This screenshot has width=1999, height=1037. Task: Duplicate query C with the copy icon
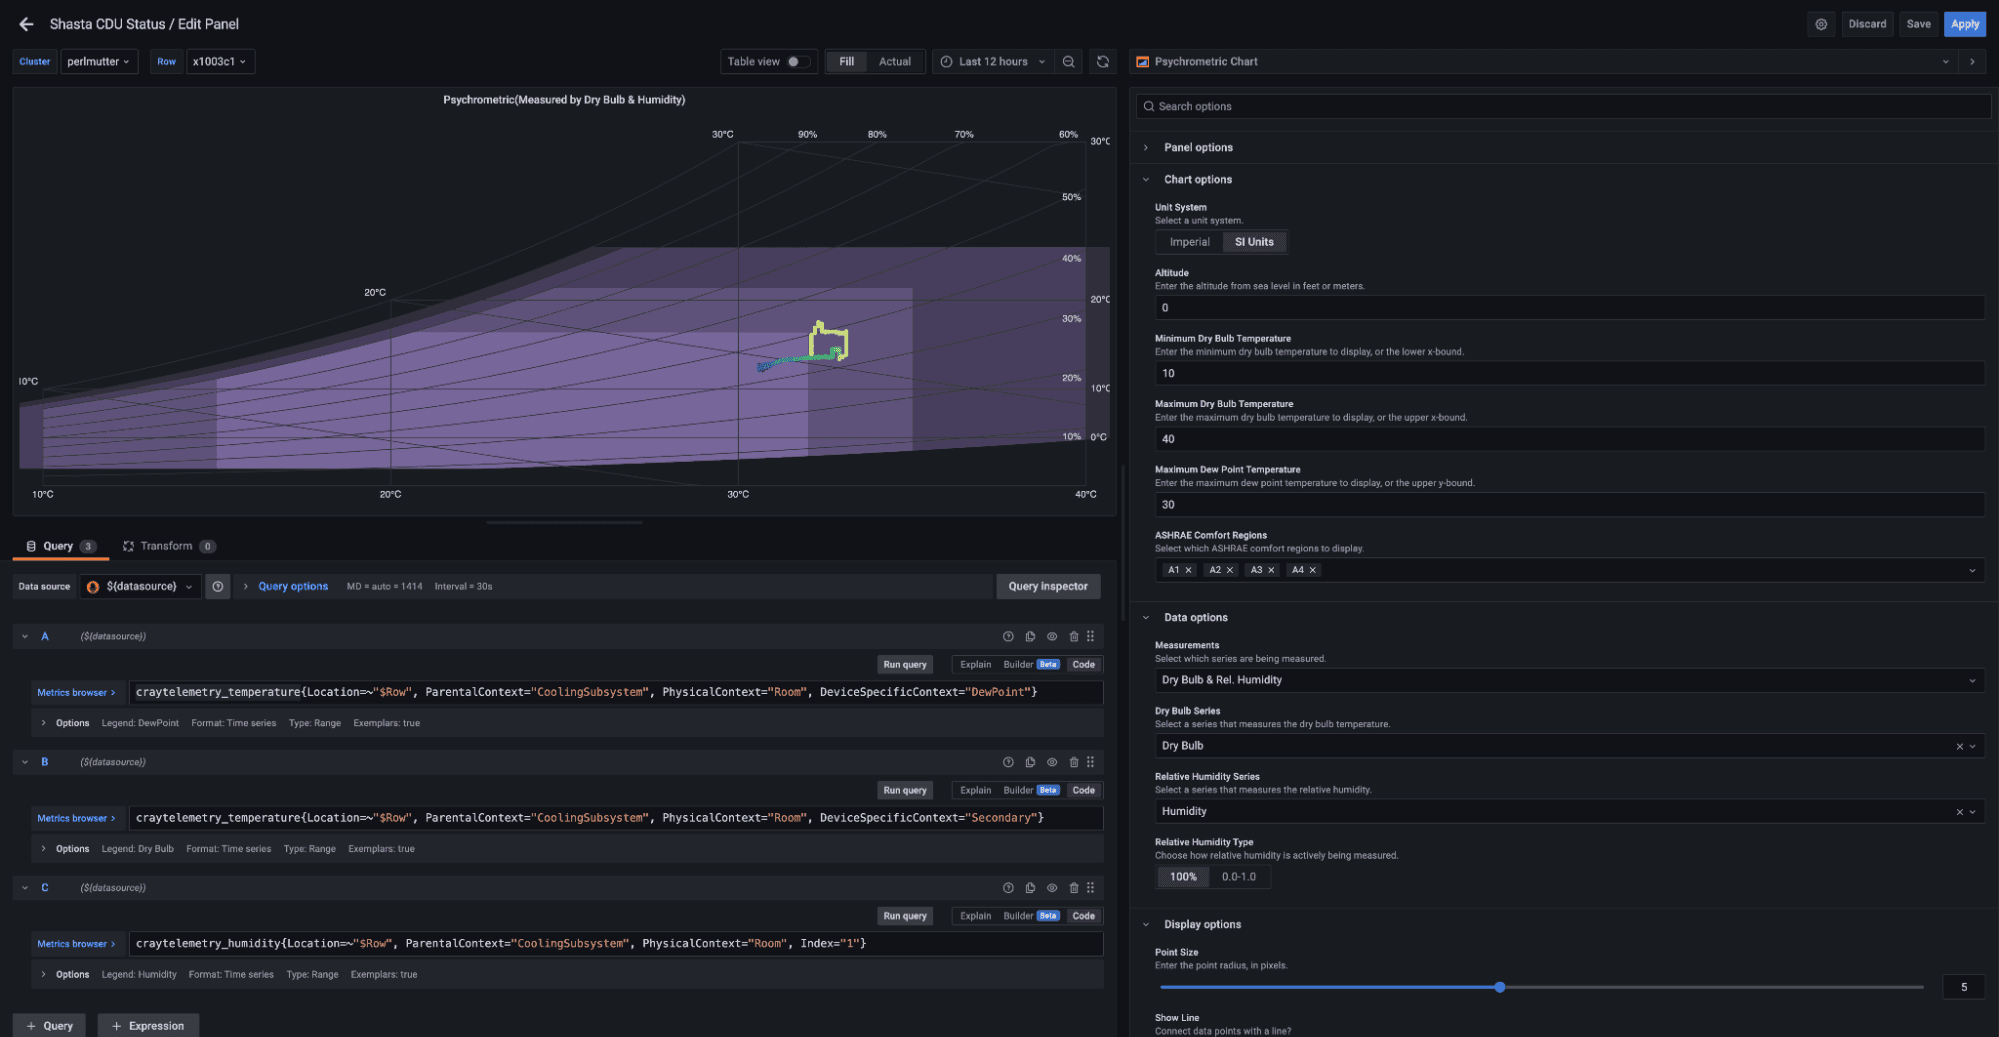[x=1030, y=887]
